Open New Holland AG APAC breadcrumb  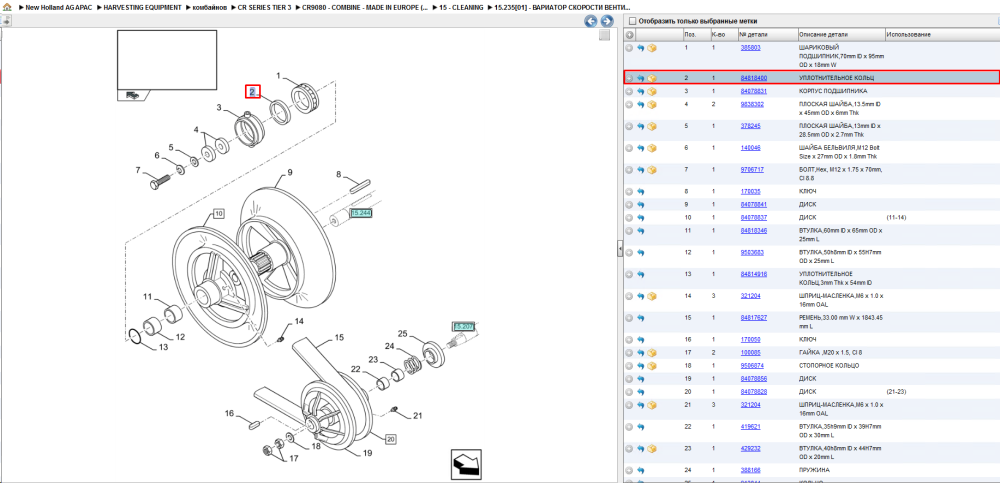60,7
